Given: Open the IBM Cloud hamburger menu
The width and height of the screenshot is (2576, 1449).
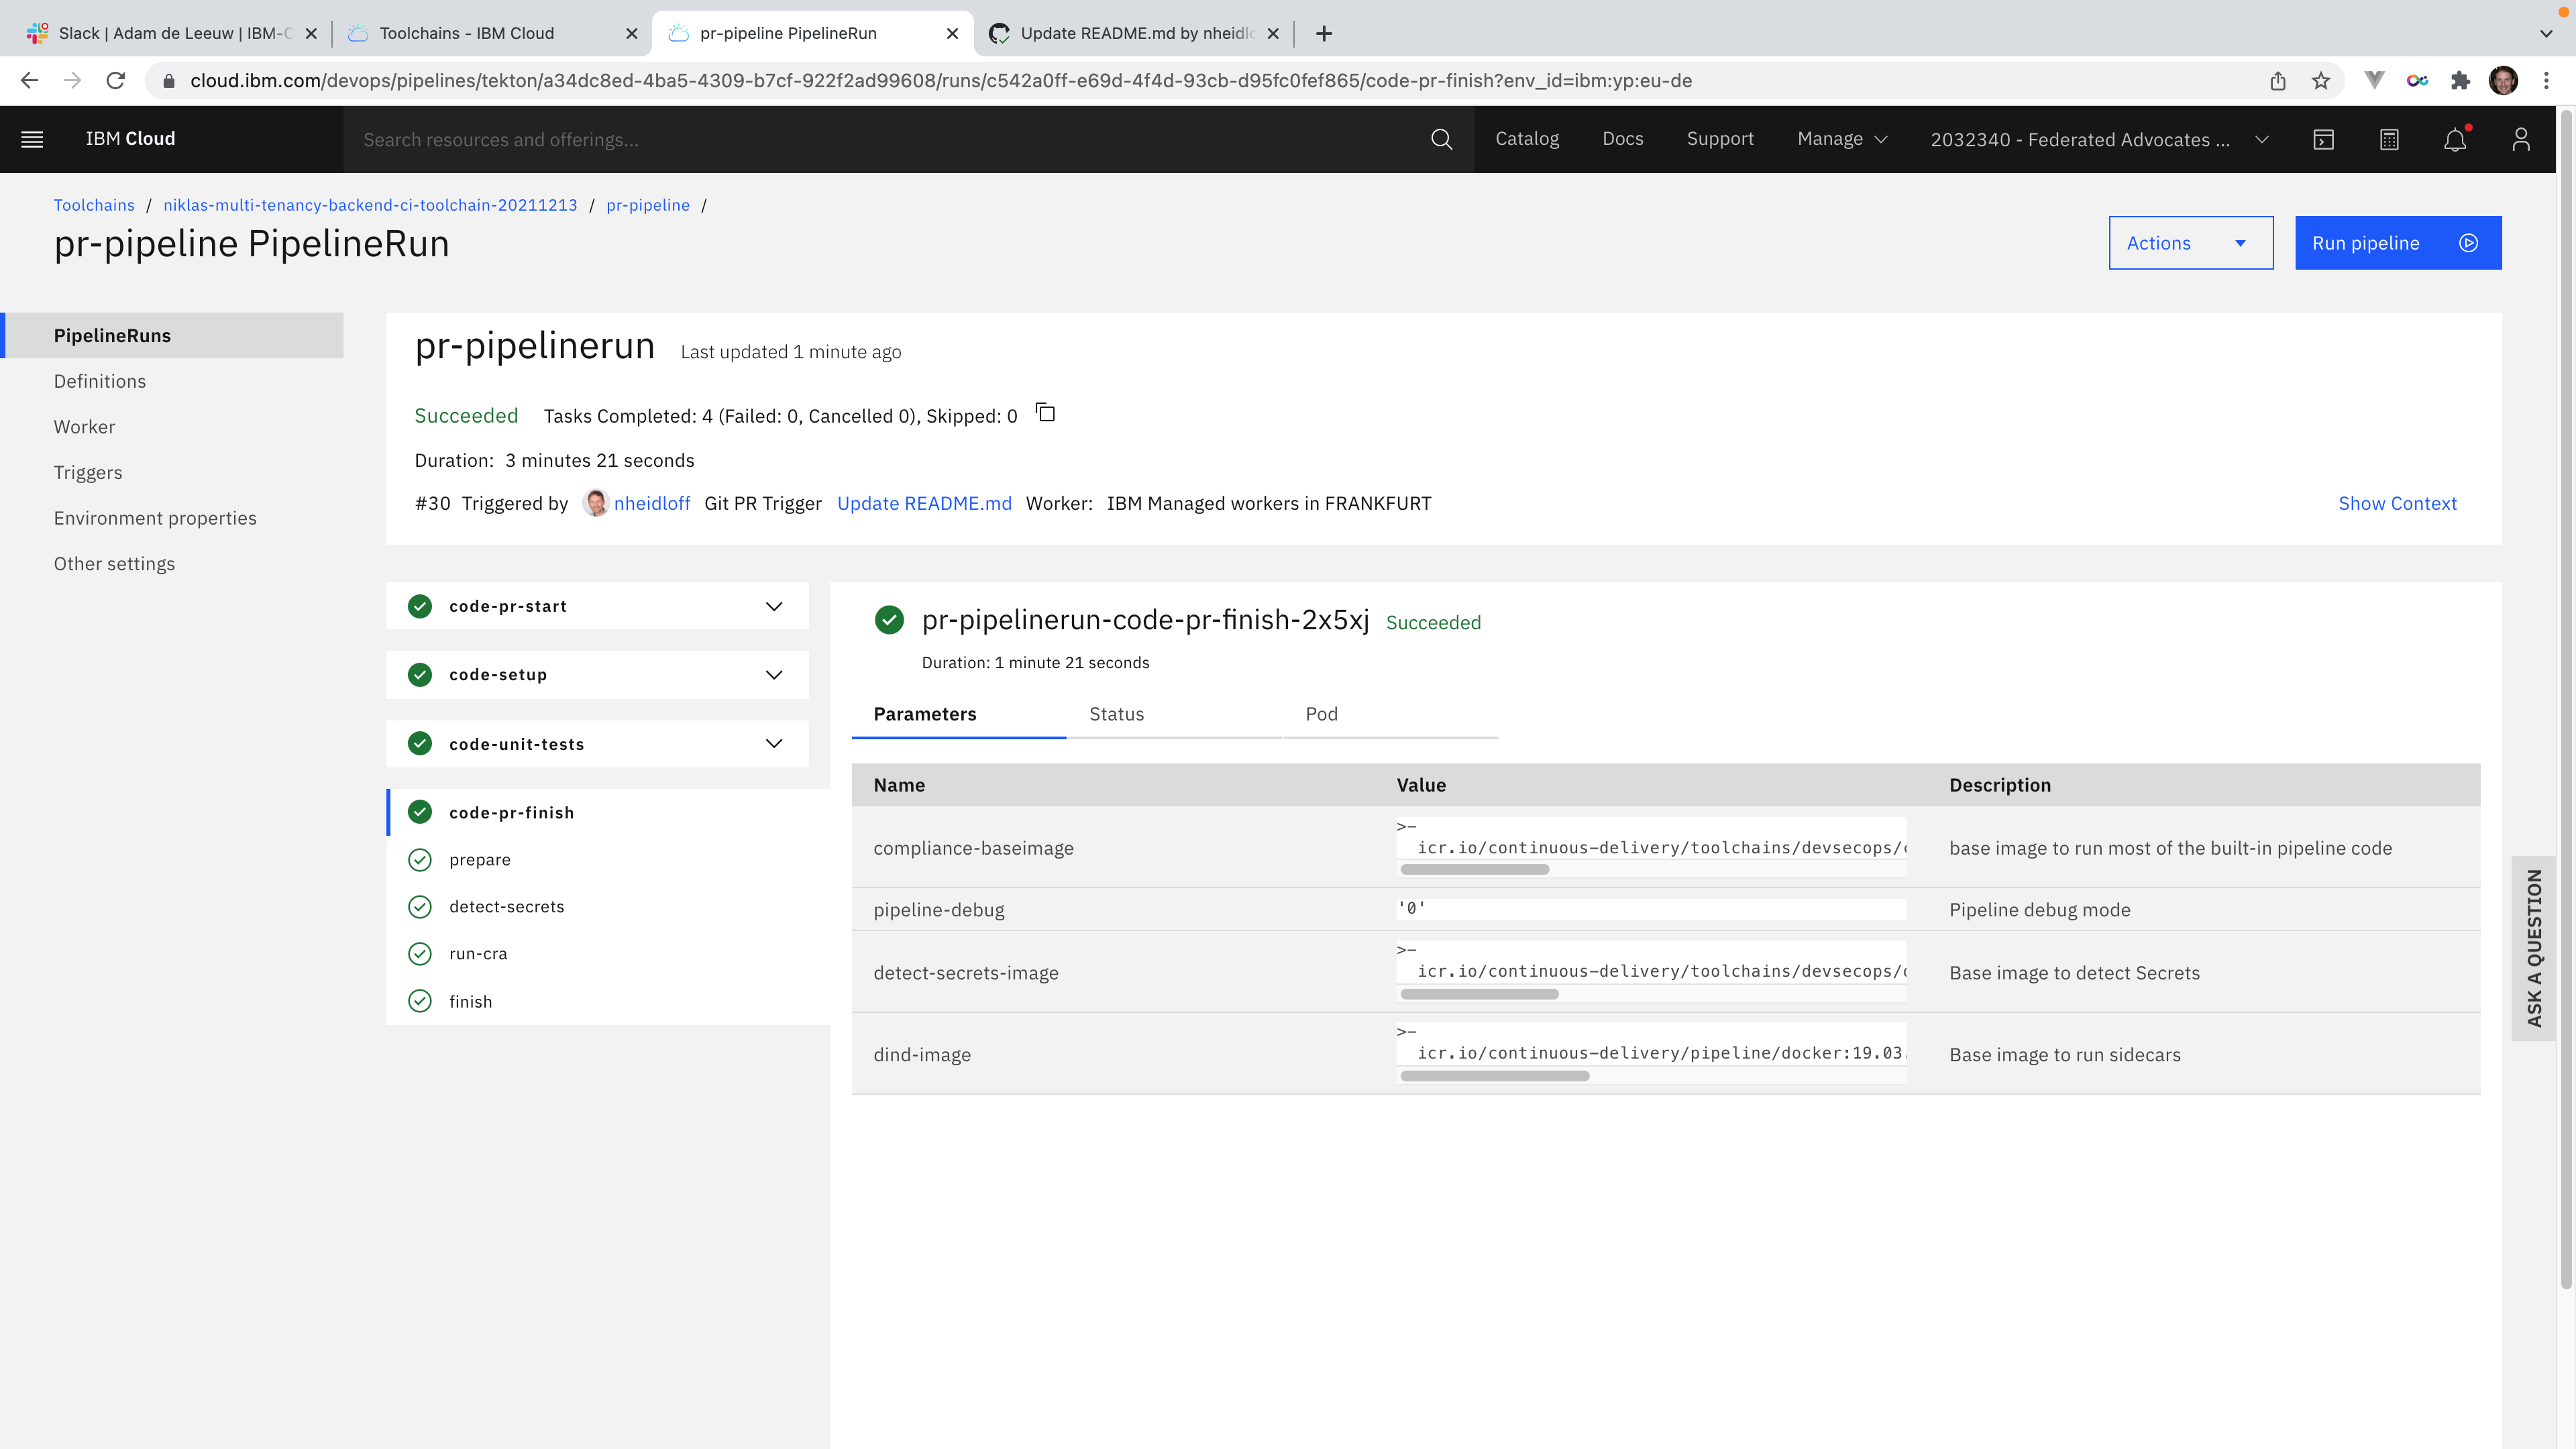Looking at the screenshot, I should point(32,139).
